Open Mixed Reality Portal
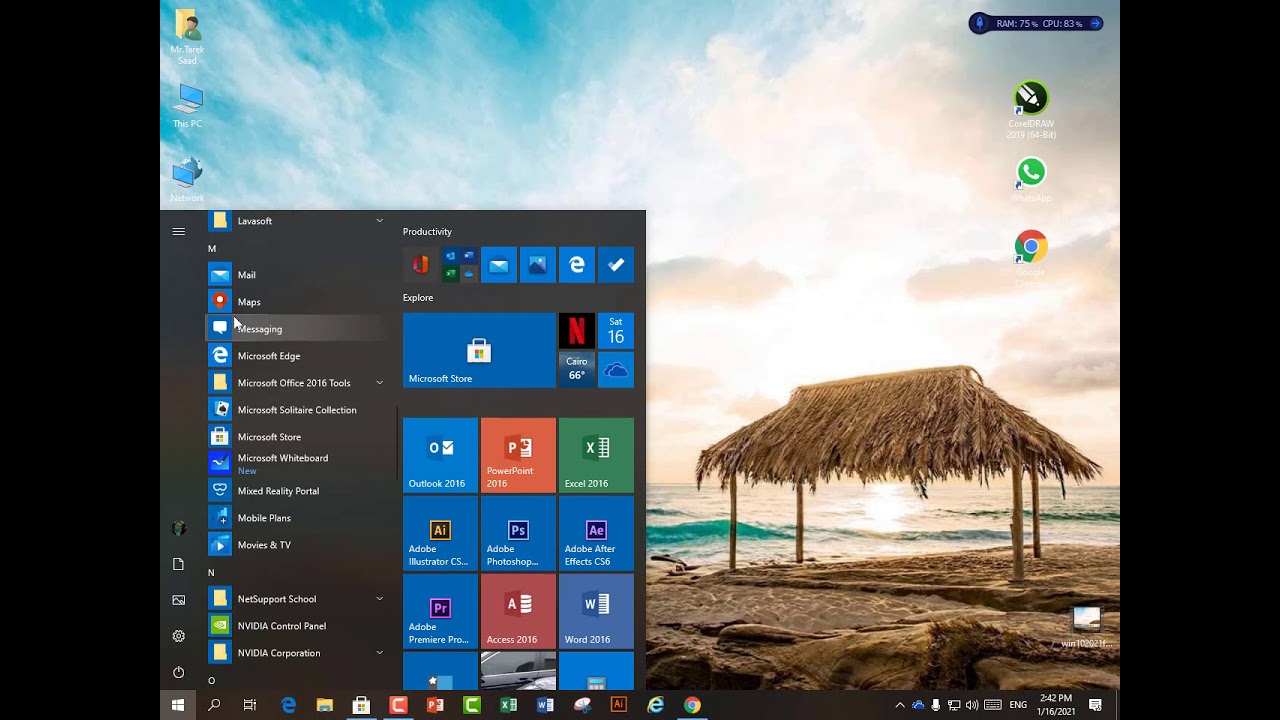 pyautogui.click(x=295, y=491)
